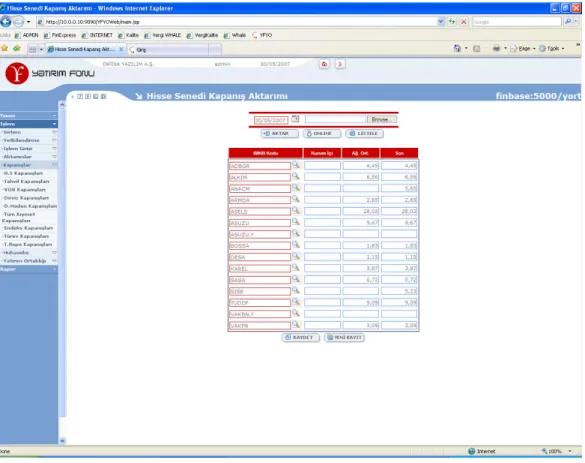Screen dimensions: 585x463
Task: Click the sidebar scrollbar up arrow
Action: [62, 105]
